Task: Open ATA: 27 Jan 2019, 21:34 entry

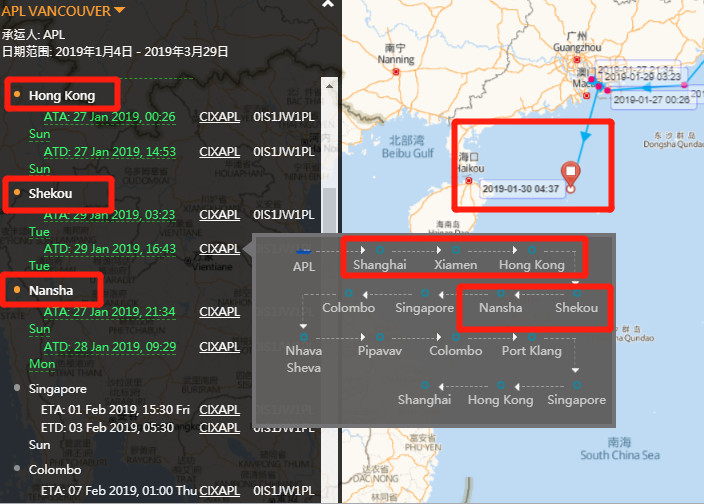Action: pos(110,311)
